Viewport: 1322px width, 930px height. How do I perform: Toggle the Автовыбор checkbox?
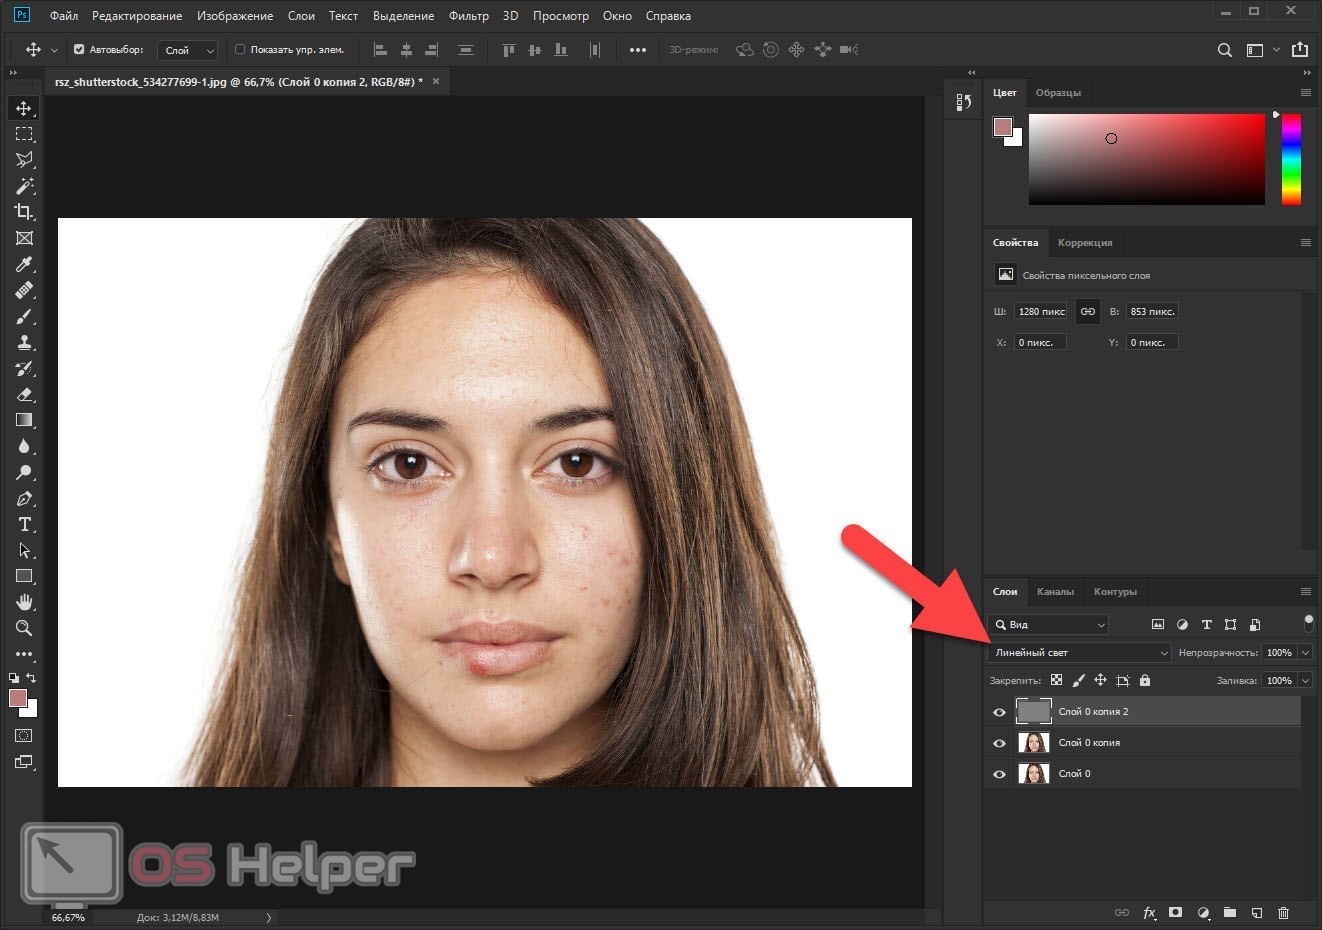[79, 49]
